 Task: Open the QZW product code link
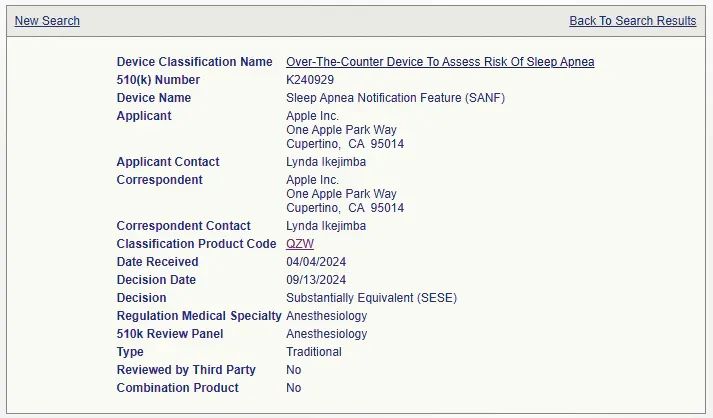click(300, 244)
